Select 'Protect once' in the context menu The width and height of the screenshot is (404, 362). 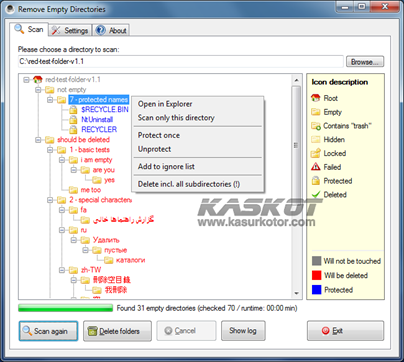click(198, 135)
